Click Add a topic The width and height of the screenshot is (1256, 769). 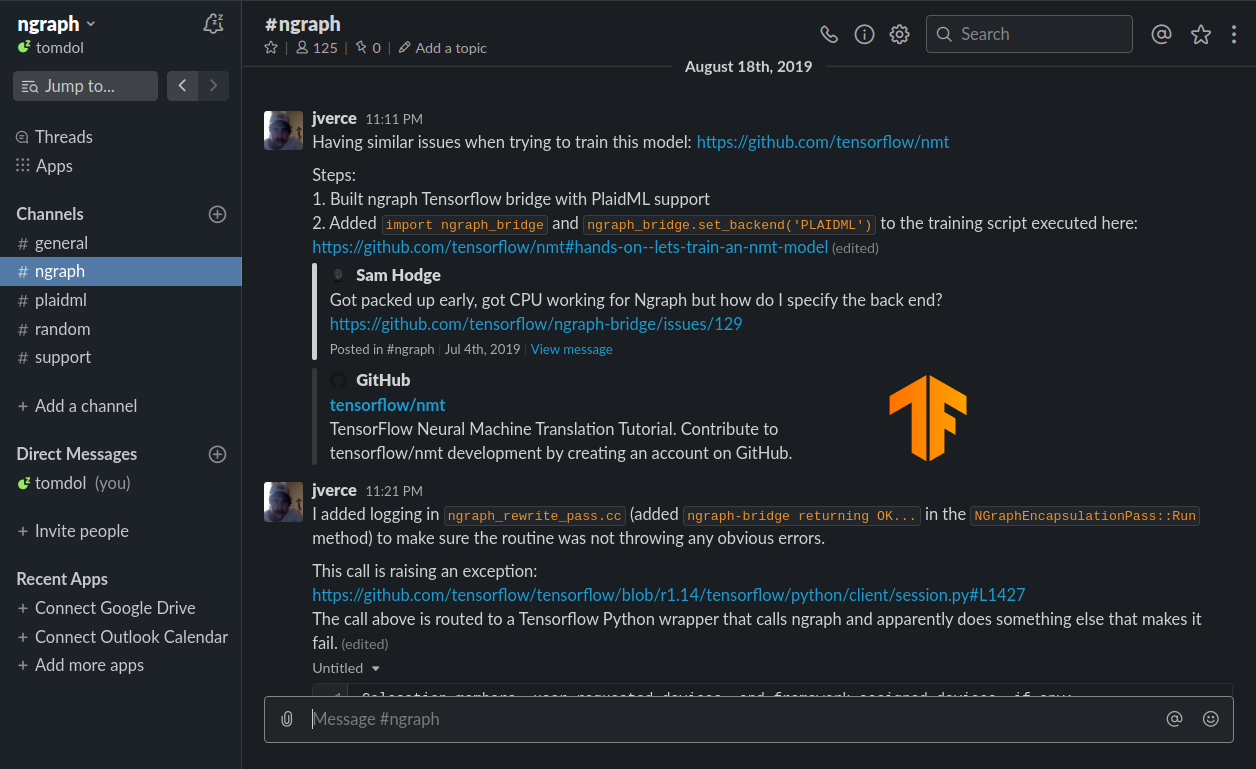coord(443,47)
